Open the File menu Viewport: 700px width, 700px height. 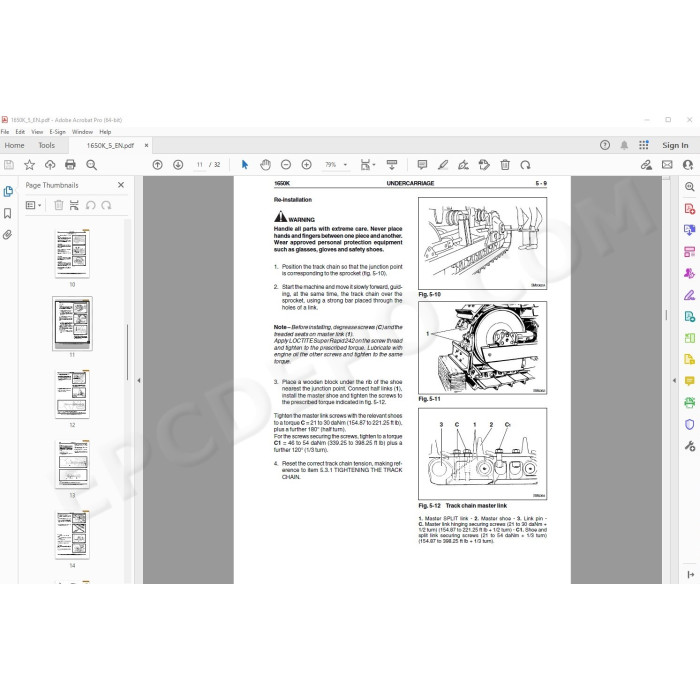coord(5,132)
